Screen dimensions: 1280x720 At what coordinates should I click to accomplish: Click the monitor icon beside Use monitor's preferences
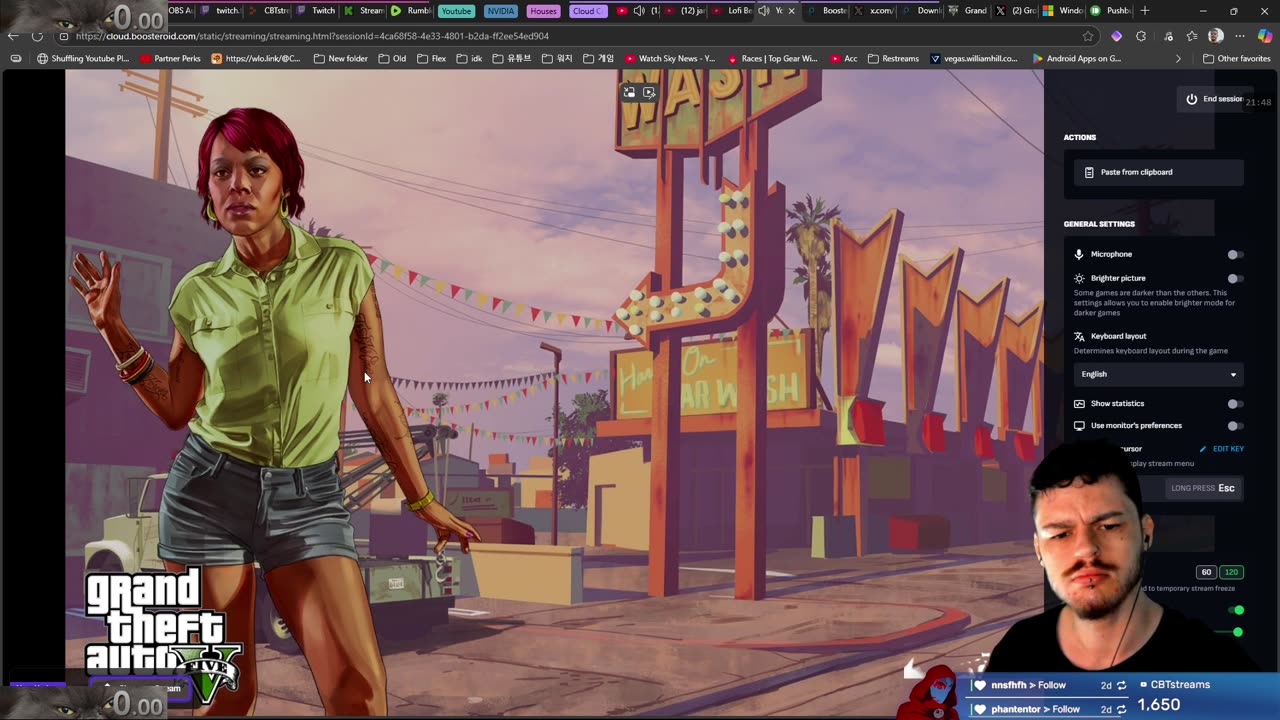[x=1079, y=426]
